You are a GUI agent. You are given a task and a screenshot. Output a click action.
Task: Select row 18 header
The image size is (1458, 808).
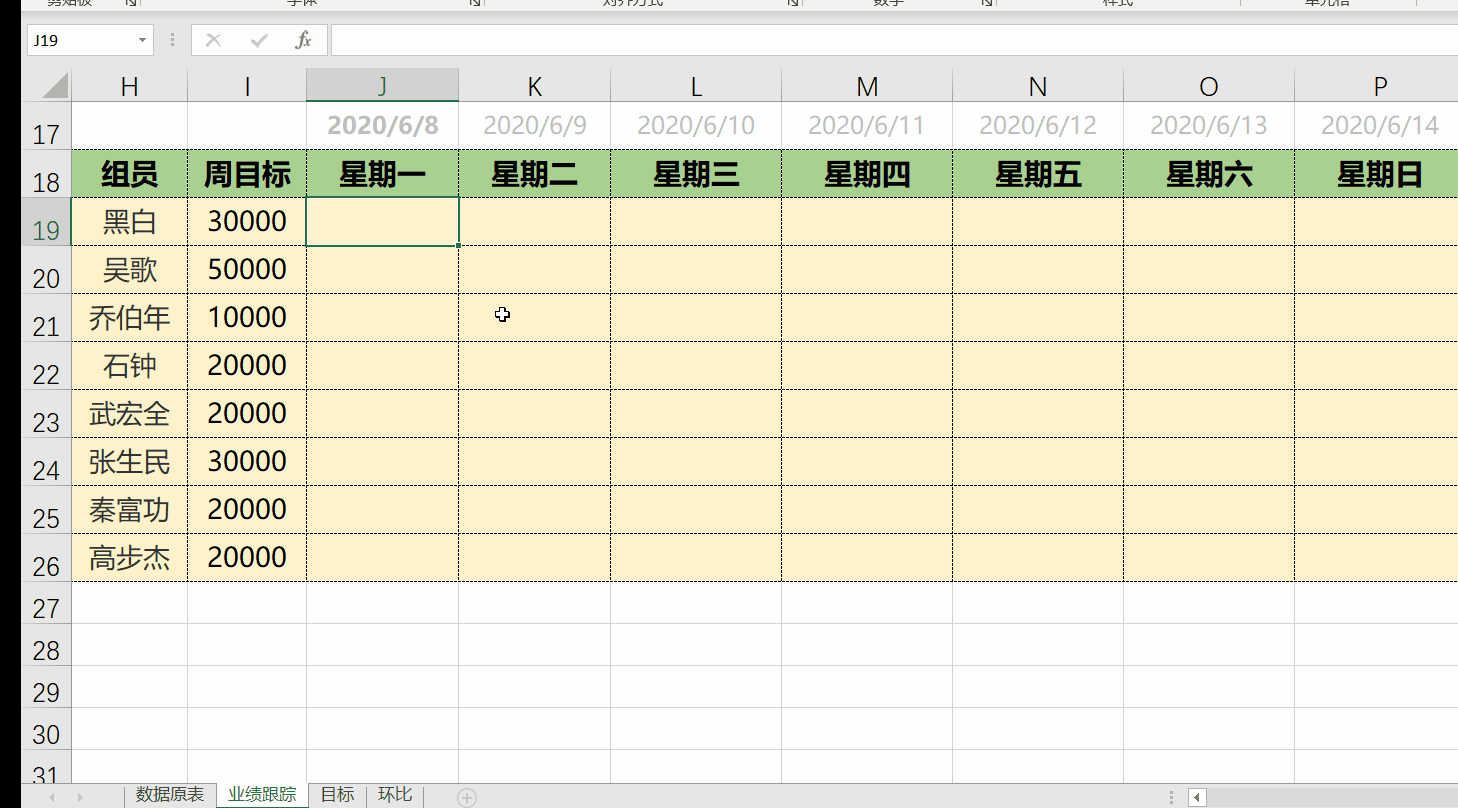tap(46, 174)
